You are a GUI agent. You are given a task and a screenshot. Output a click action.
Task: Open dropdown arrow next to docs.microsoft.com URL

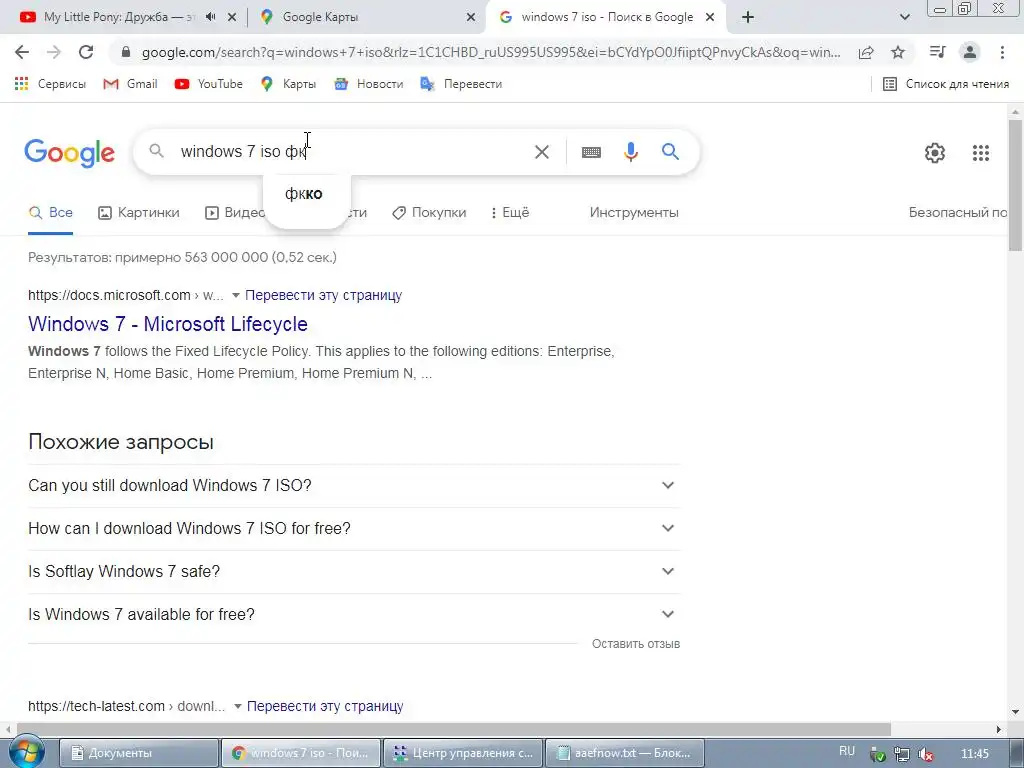(x=236, y=295)
